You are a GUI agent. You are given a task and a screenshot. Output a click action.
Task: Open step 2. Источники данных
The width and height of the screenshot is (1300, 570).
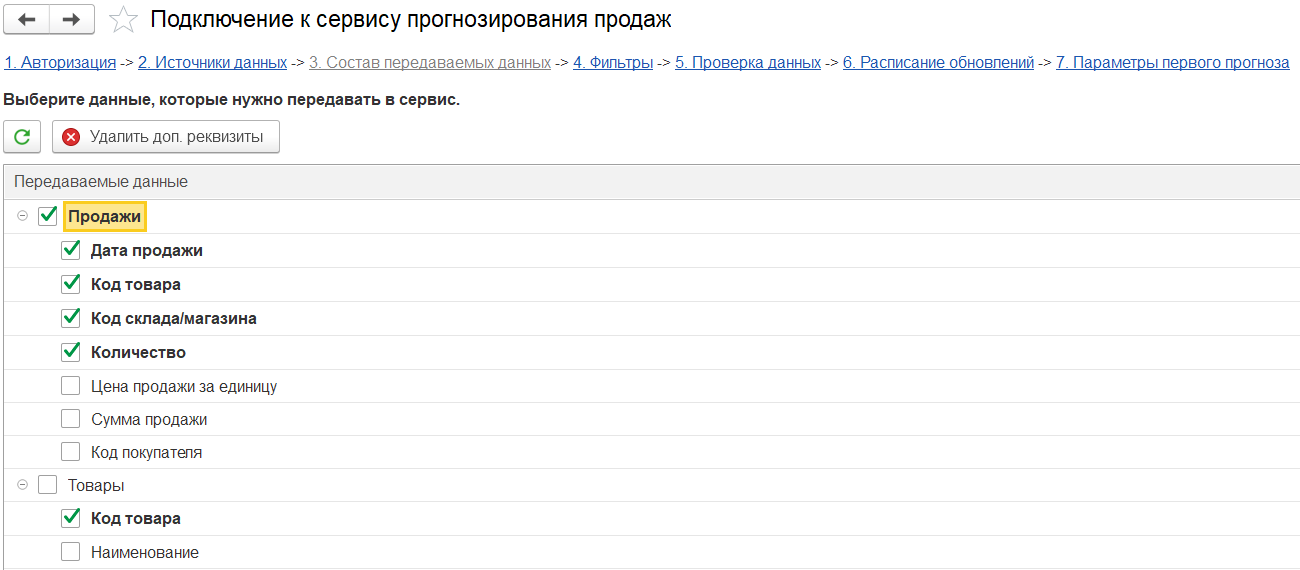click(212, 62)
